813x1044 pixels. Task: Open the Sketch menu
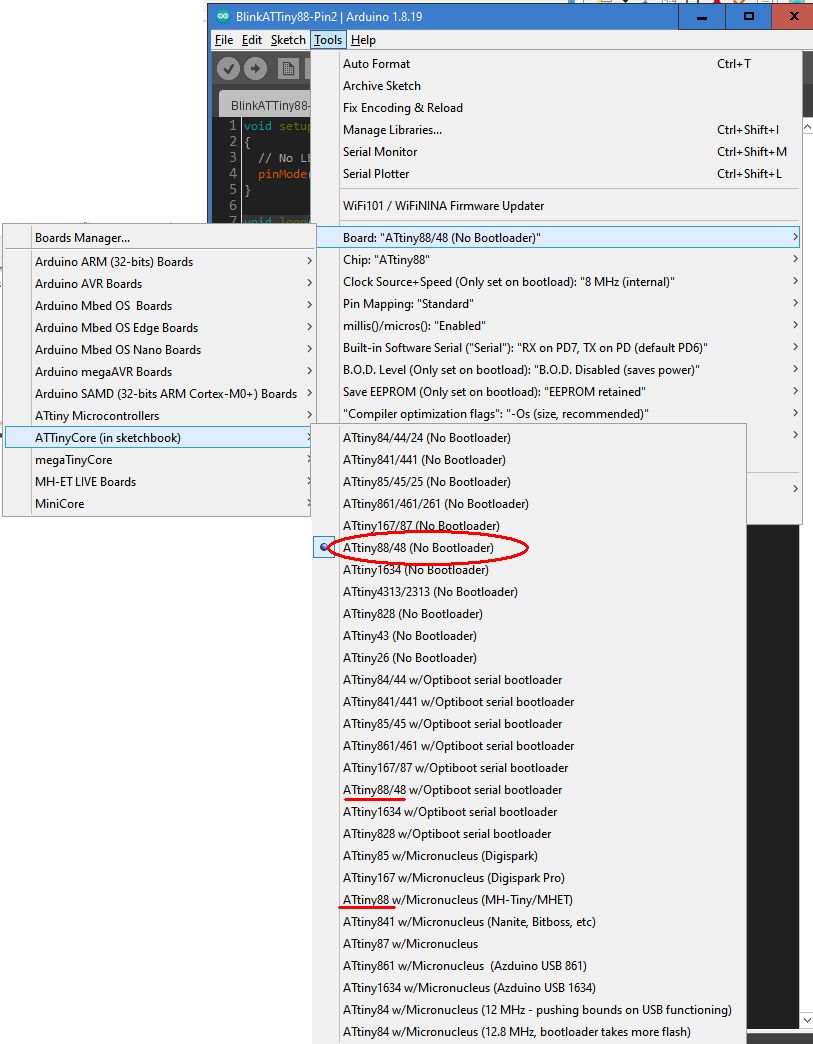[x=287, y=39]
